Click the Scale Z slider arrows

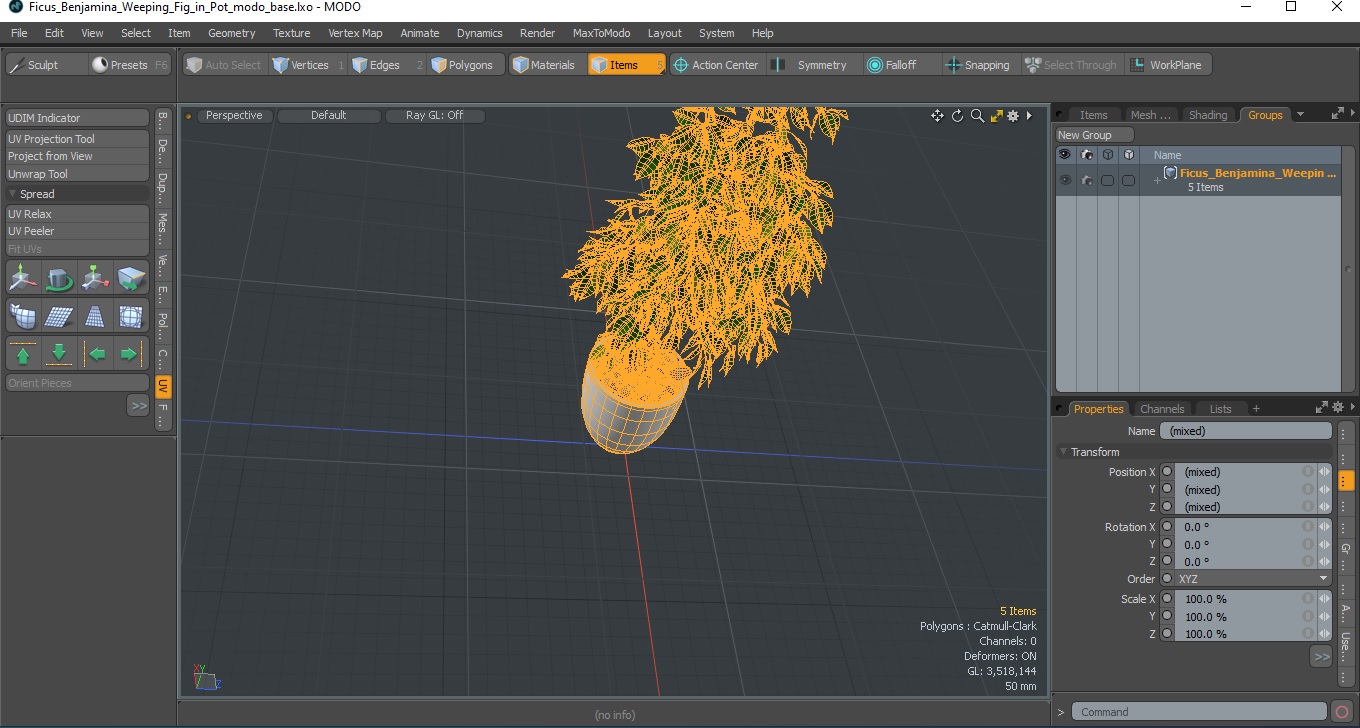1325,634
